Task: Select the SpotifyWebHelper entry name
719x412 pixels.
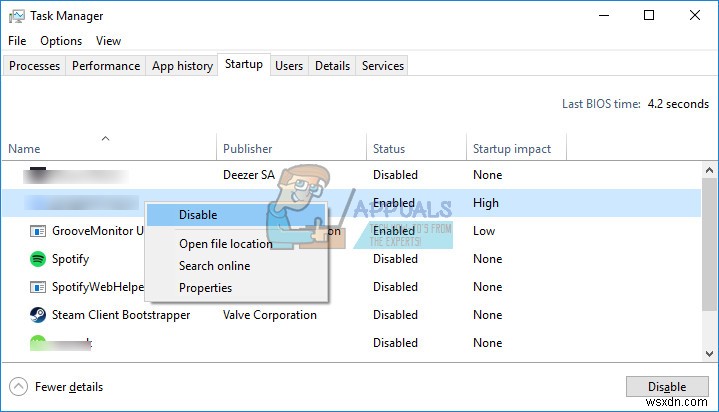Action: [x=98, y=287]
